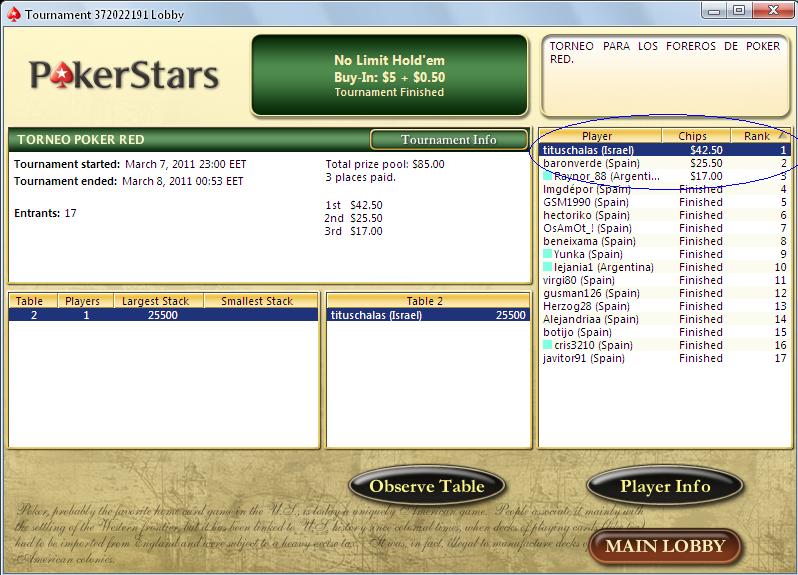Select lmgdépor (Spain) player row
The height and width of the screenshot is (575, 798).
click(665, 189)
